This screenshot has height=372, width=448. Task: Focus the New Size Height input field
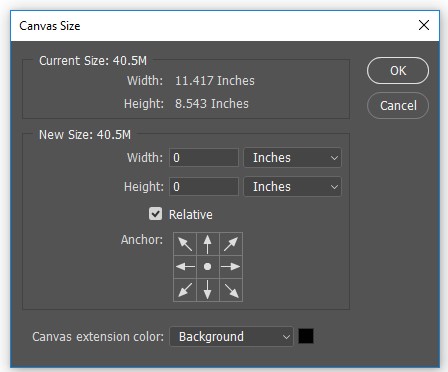point(204,187)
